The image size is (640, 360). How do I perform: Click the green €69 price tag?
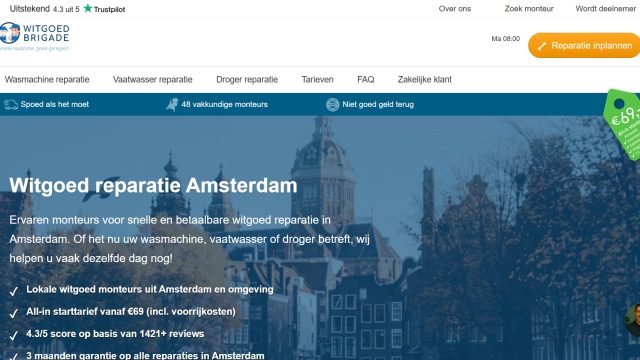click(x=624, y=124)
